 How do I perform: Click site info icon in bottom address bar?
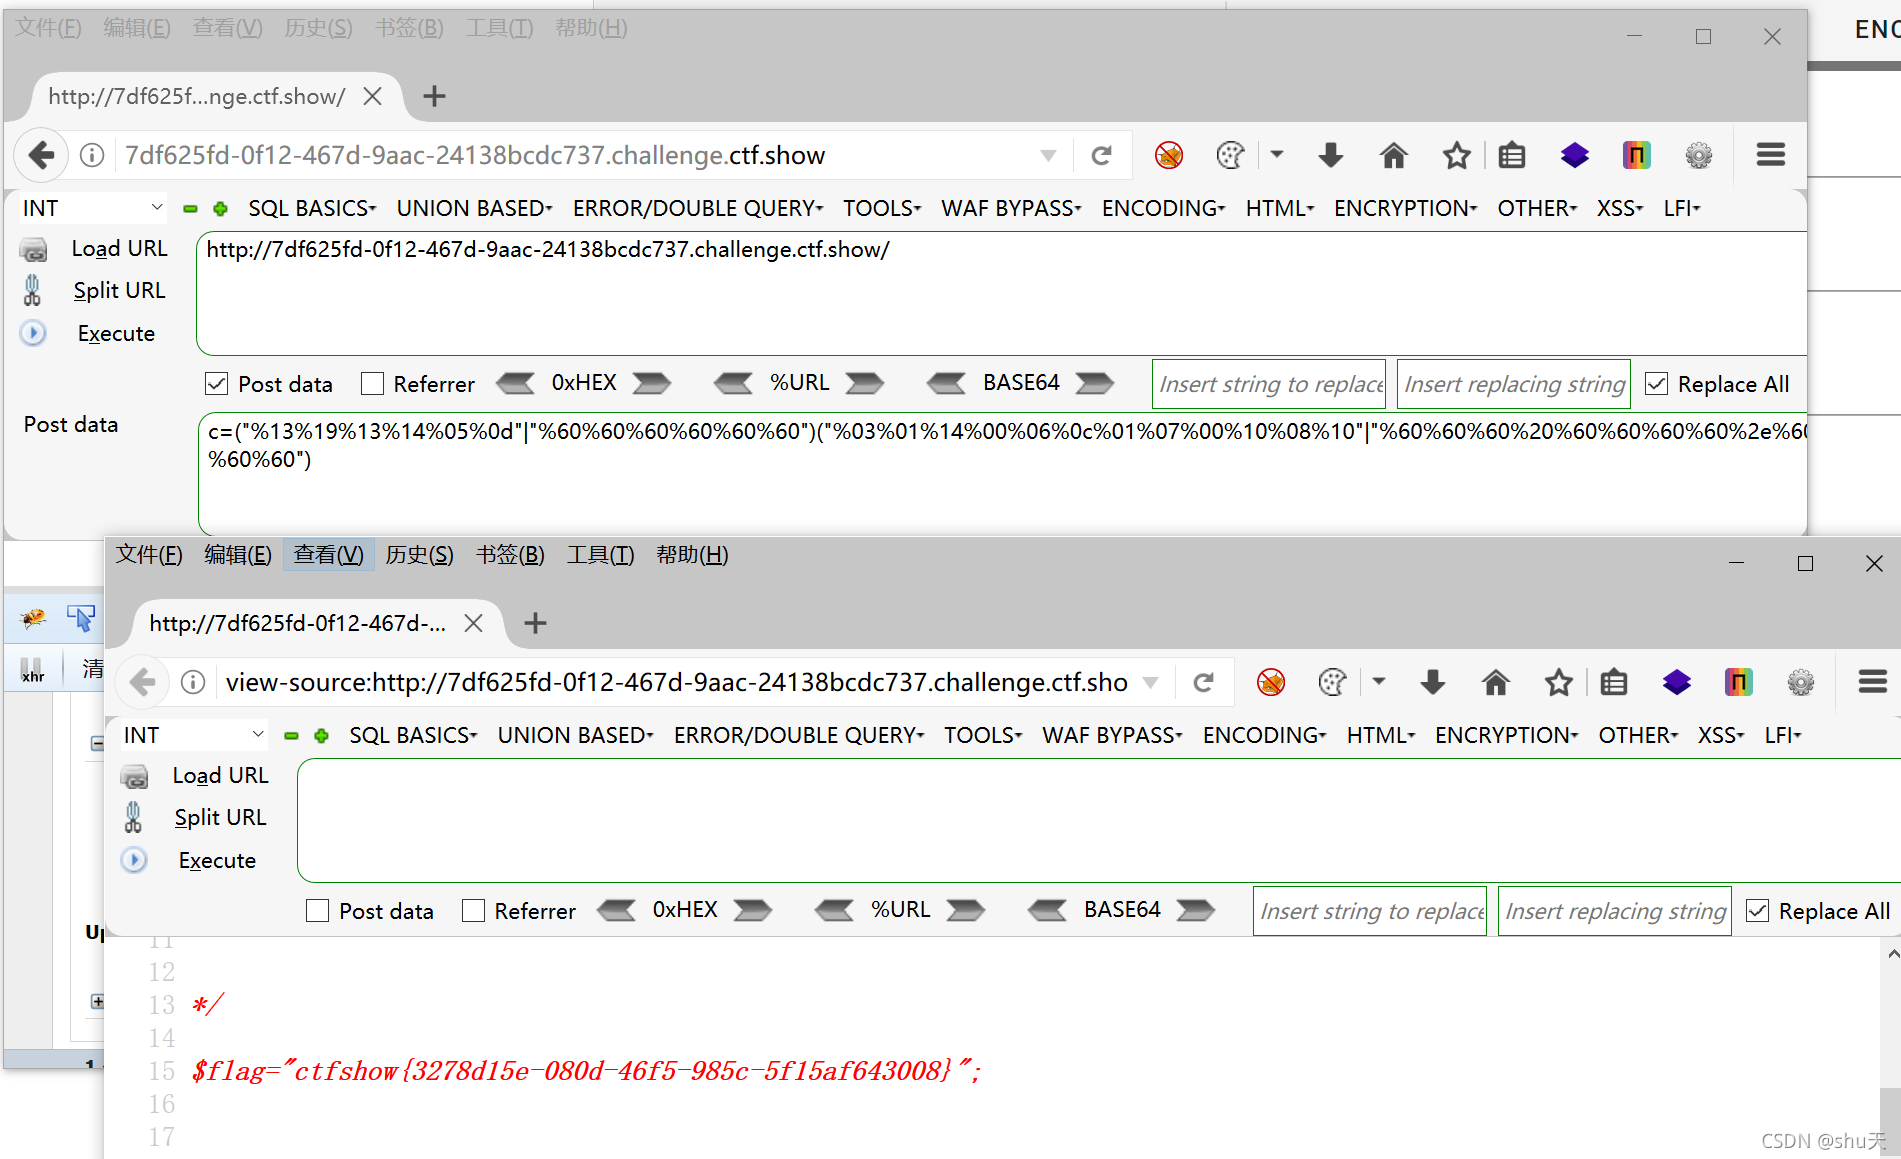(193, 682)
